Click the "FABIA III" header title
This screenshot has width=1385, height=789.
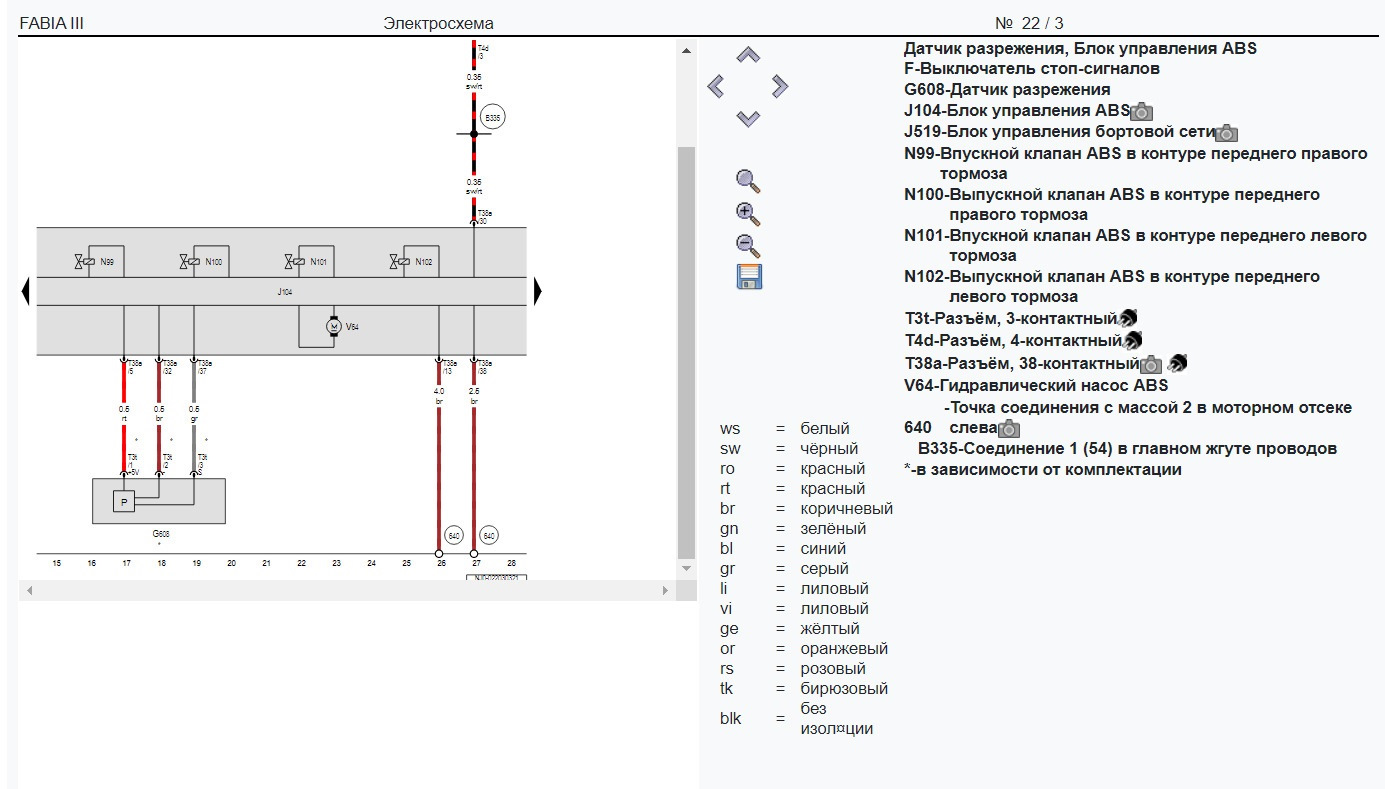[52, 23]
